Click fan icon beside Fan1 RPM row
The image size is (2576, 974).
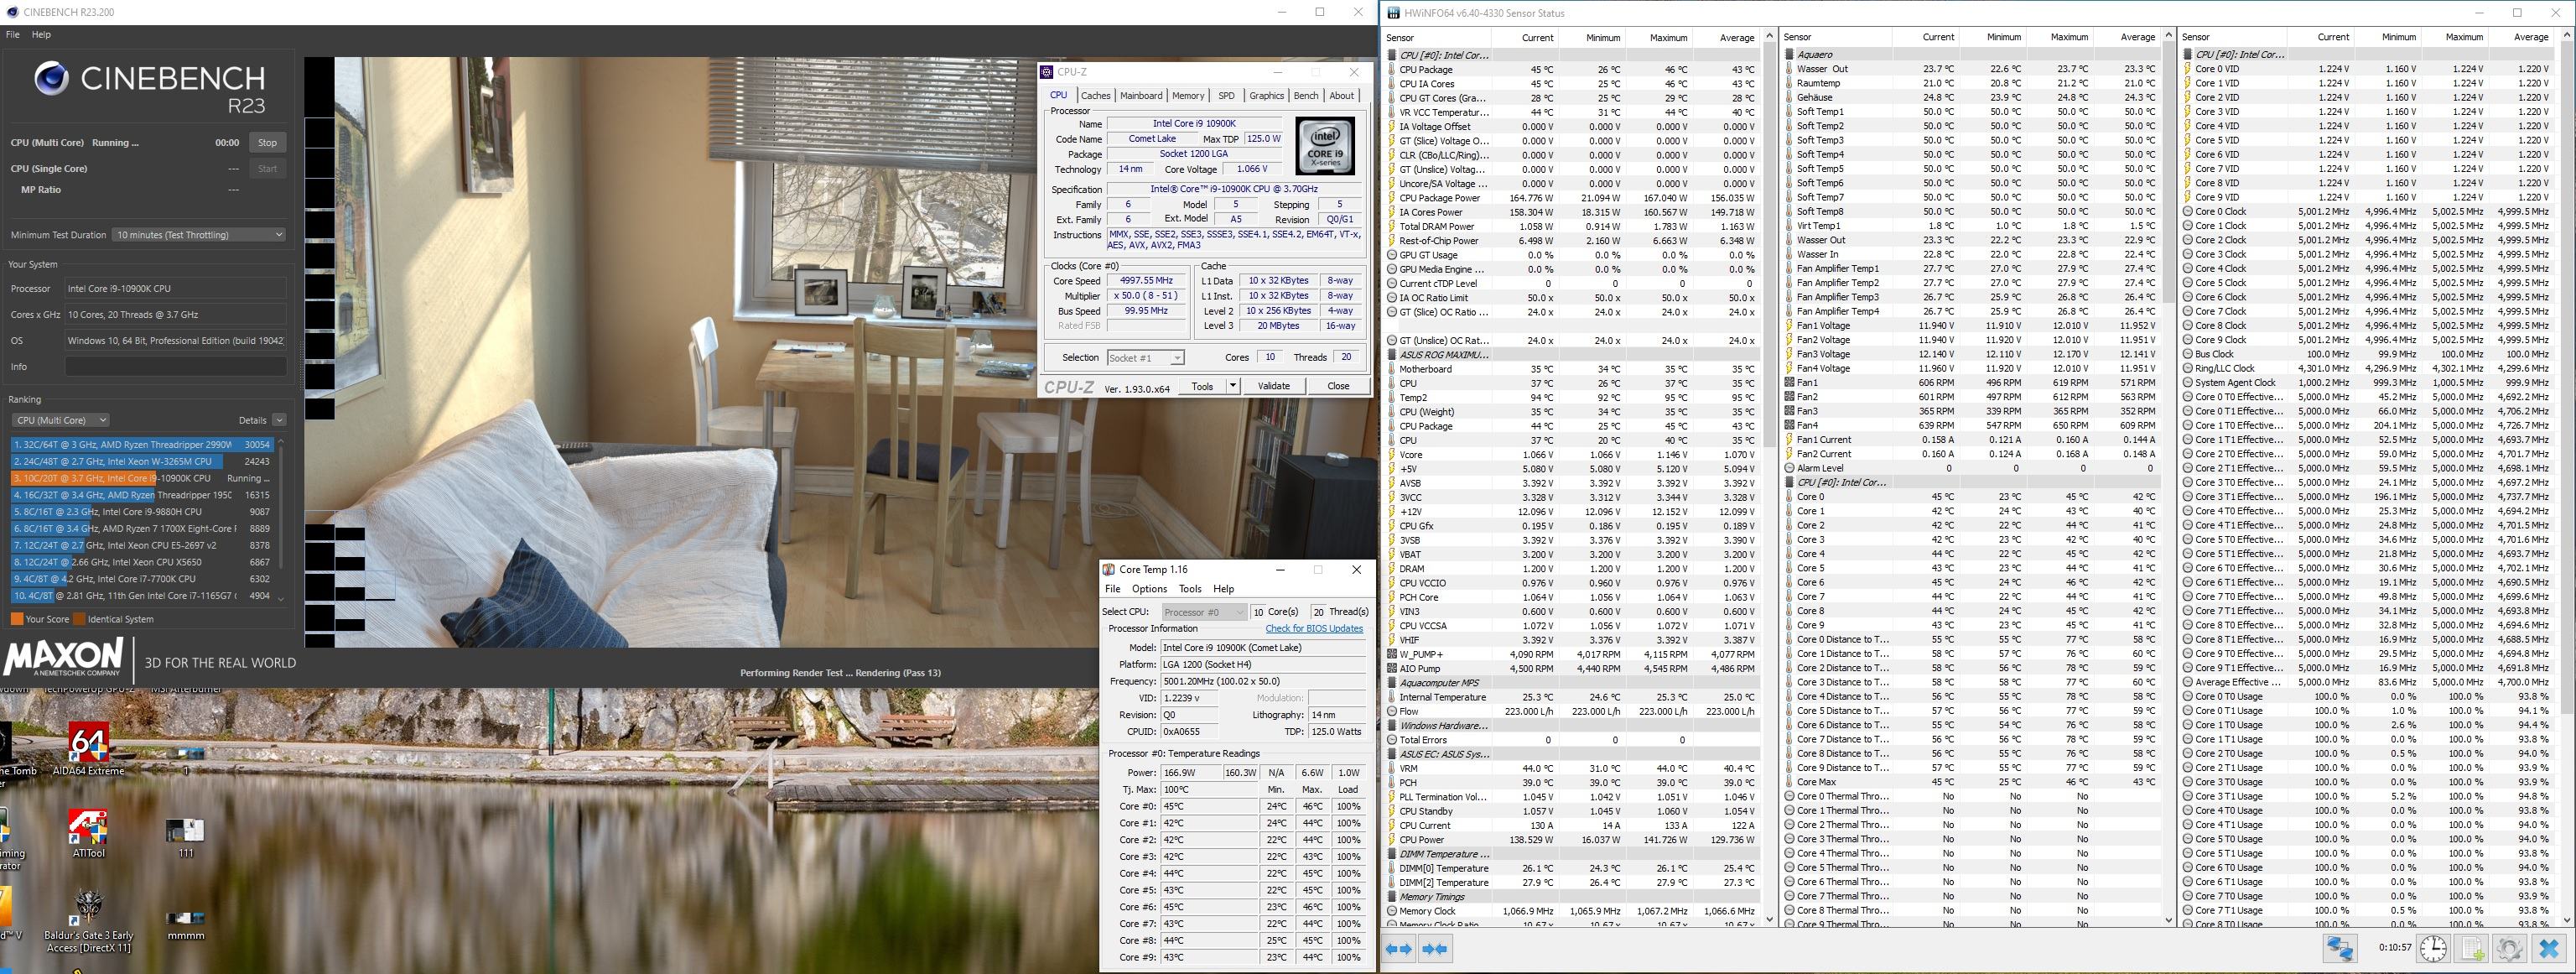tap(1790, 383)
